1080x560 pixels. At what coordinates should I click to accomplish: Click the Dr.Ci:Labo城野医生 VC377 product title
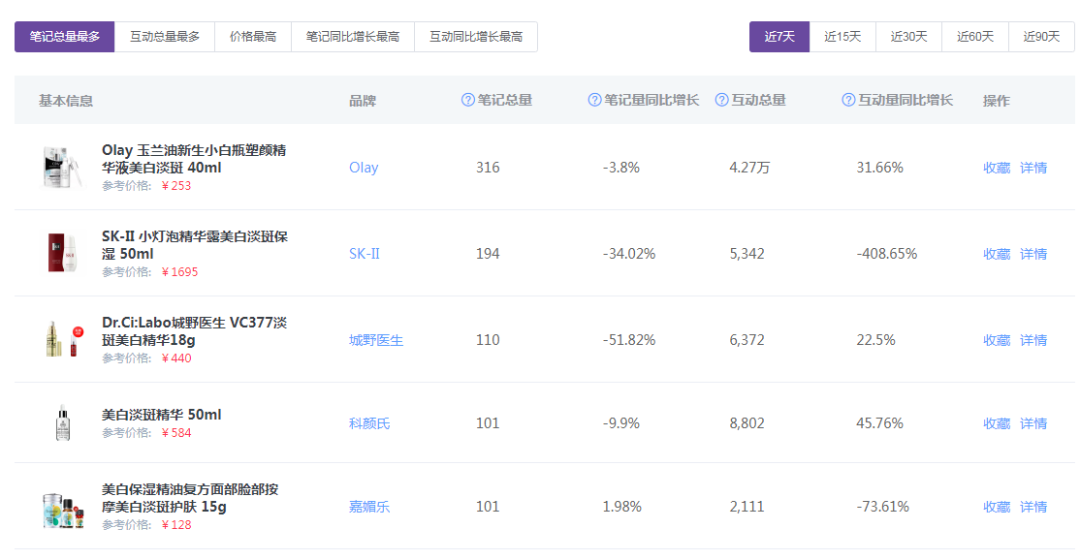point(194,331)
